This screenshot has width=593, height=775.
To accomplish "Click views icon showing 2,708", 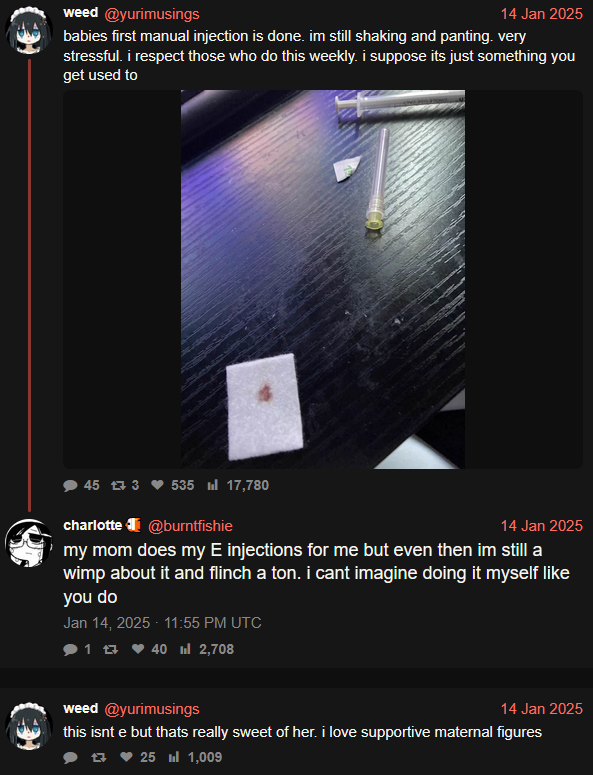I will pos(185,648).
